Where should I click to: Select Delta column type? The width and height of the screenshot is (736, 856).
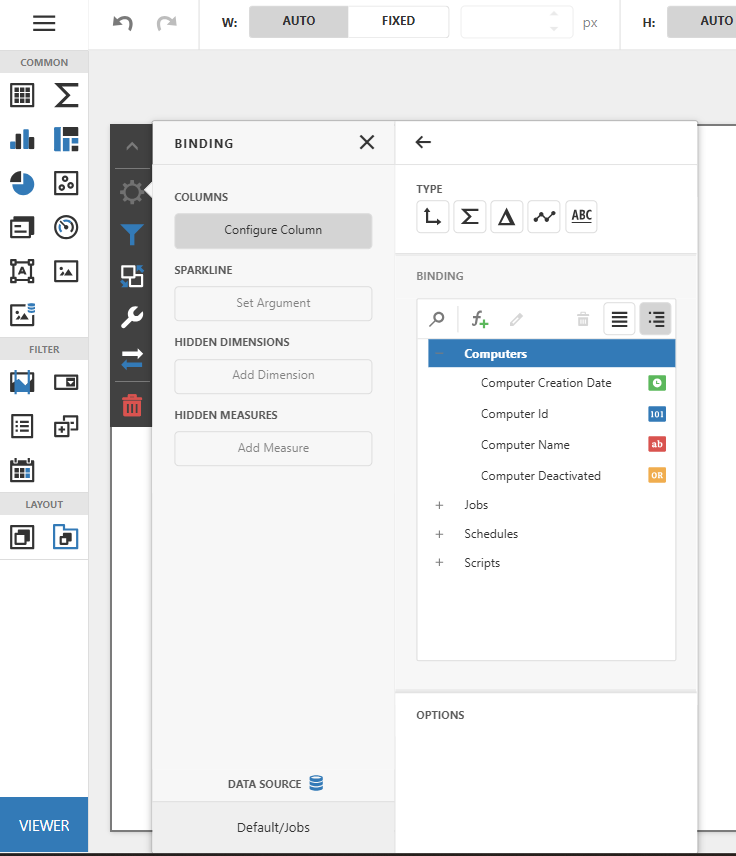tap(507, 217)
